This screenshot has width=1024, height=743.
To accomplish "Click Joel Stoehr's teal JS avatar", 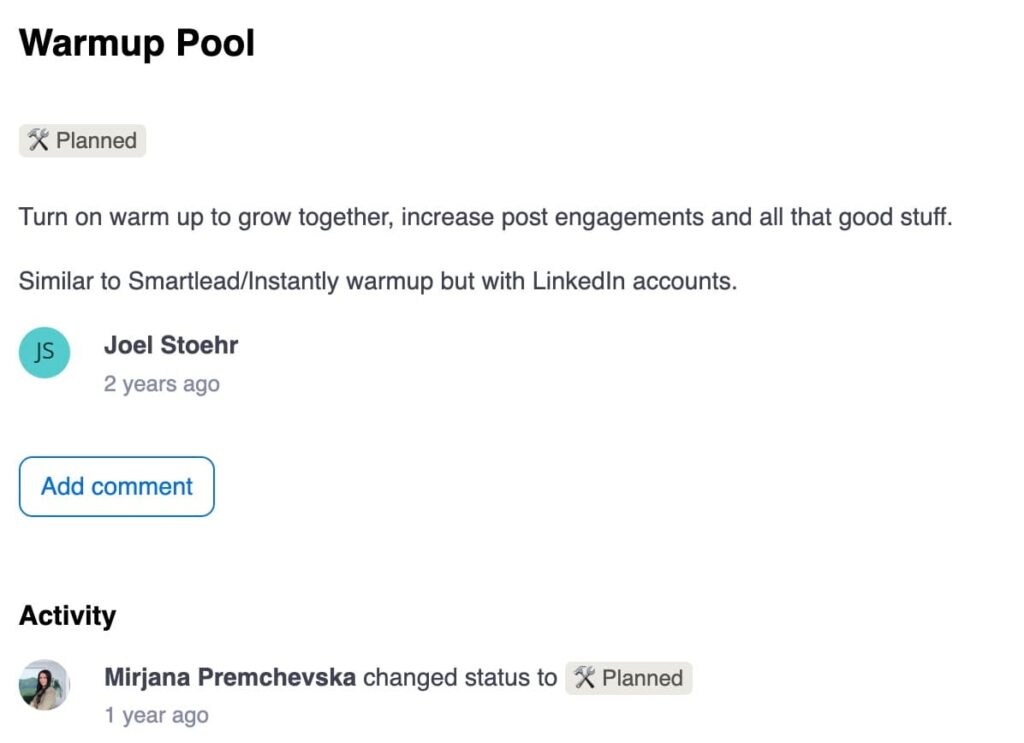I will [44, 352].
